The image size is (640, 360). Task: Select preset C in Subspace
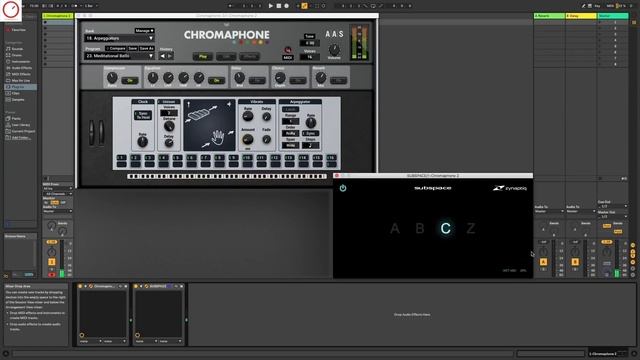445,228
